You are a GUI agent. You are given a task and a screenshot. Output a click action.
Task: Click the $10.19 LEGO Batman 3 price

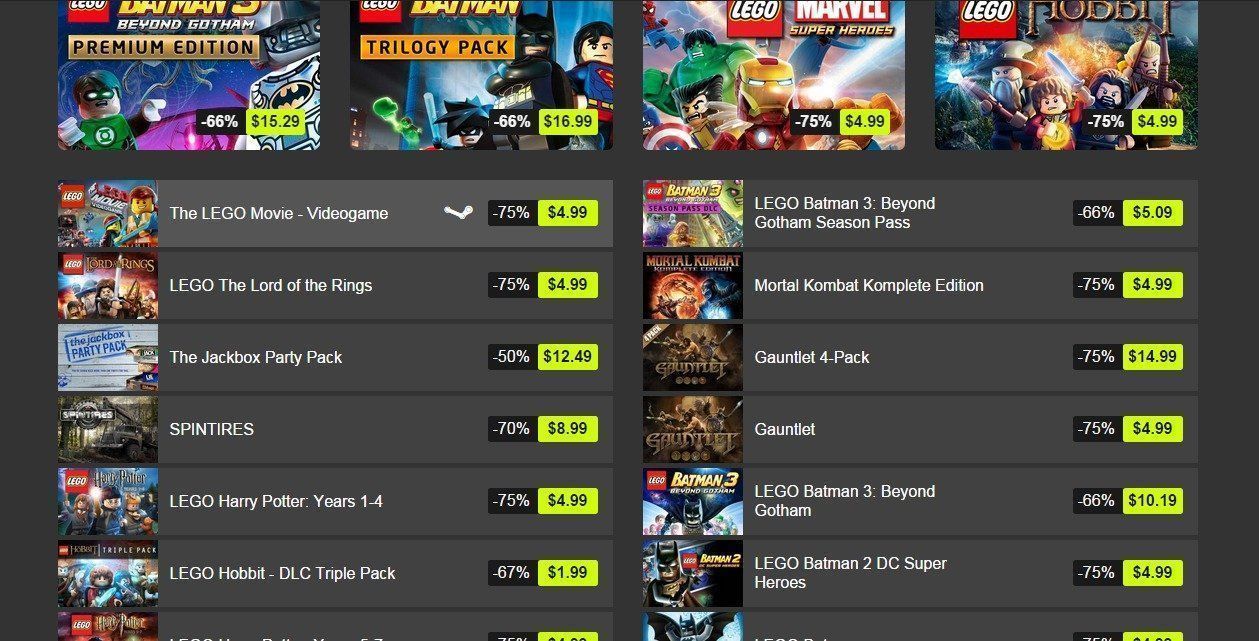pos(1153,500)
